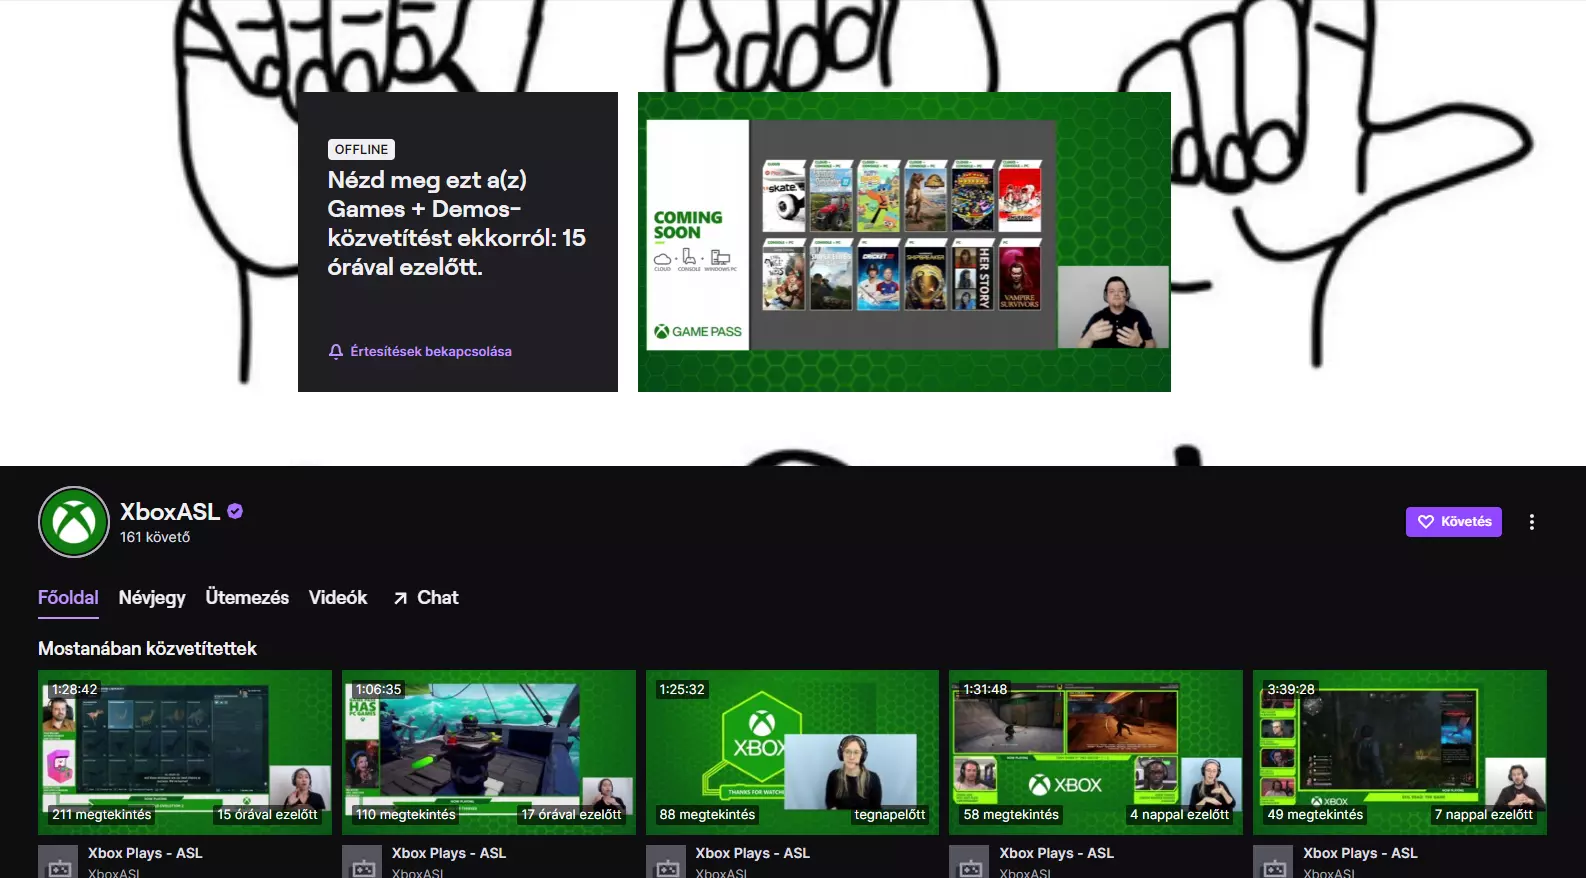Click game icon under 1:06:35 video

point(363,863)
